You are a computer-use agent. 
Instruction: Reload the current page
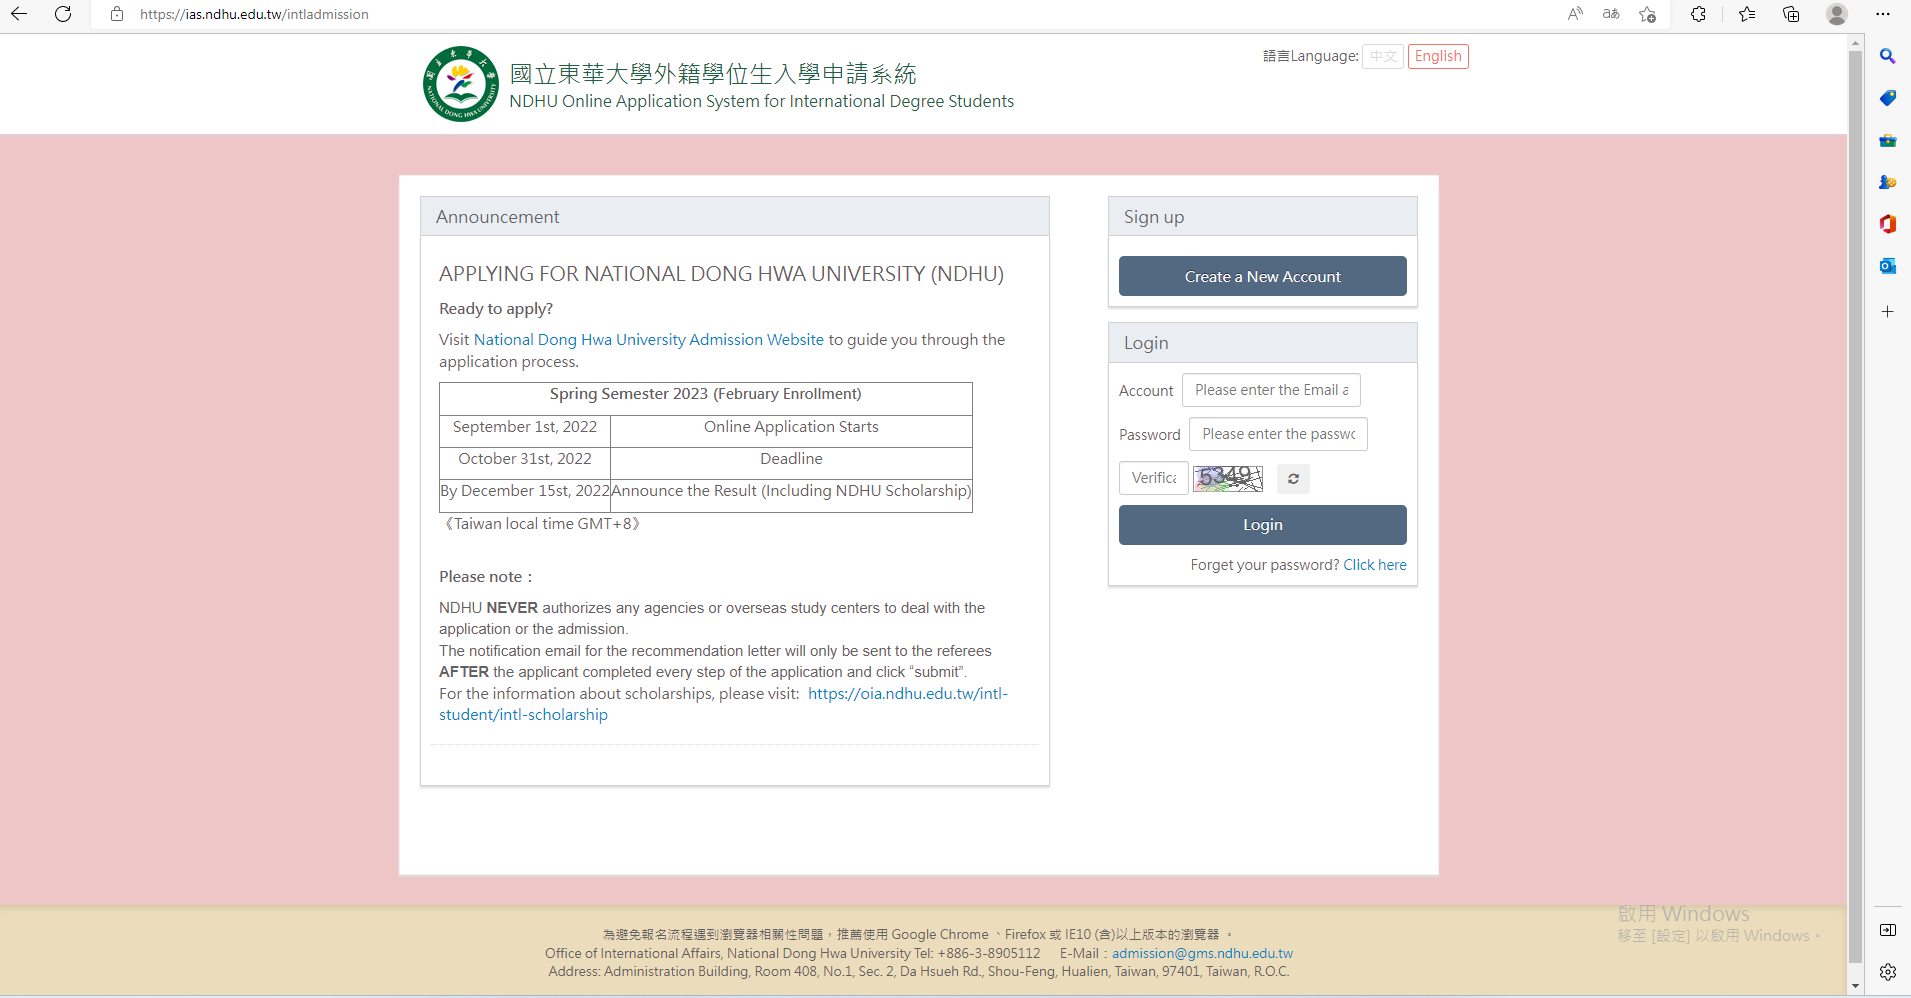tap(63, 14)
